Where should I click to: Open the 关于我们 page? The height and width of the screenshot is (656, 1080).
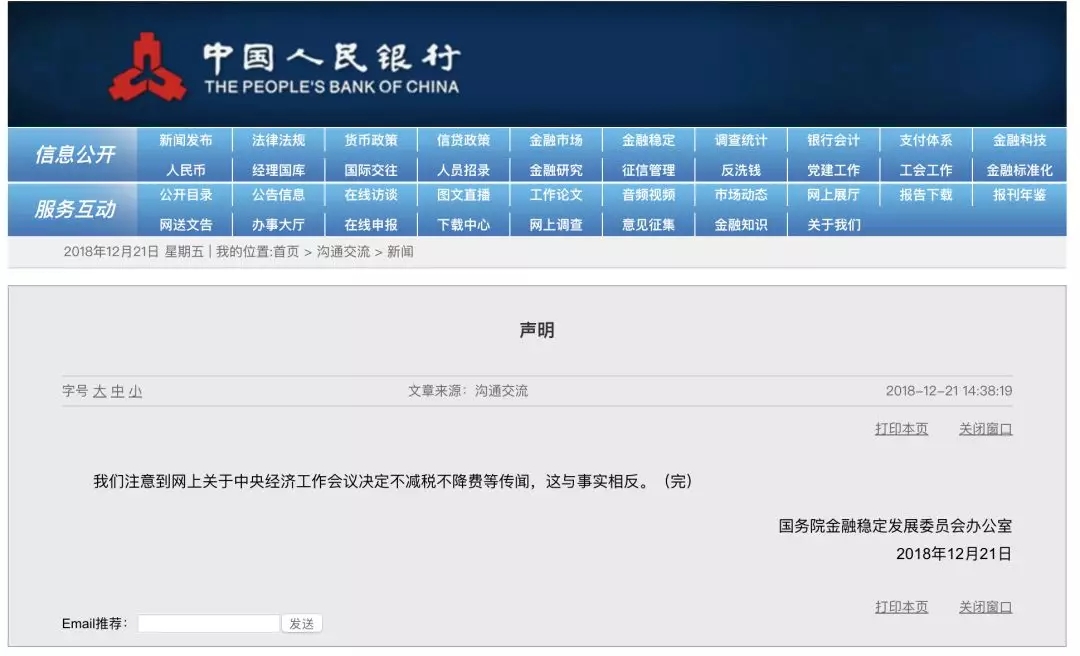[x=833, y=225]
